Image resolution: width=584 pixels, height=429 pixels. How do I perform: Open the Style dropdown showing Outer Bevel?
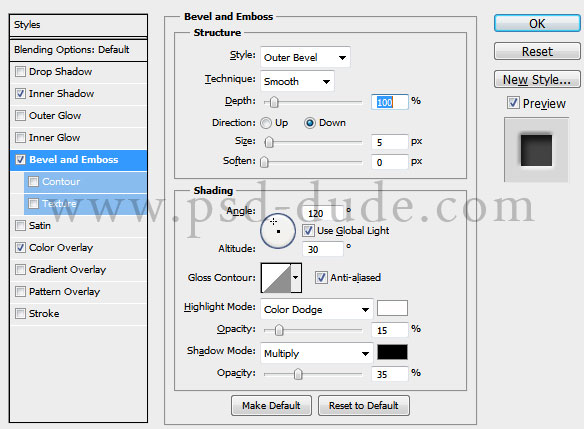tap(305, 57)
